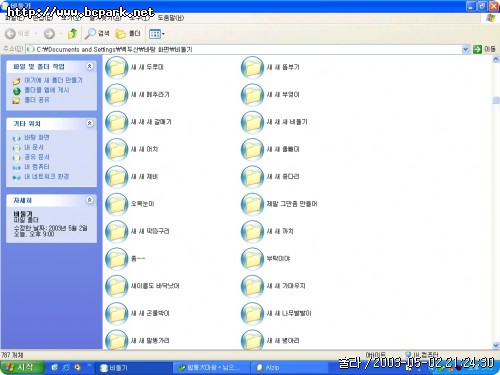Select the 새이름도 바닥났어 folder icon
This screenshot has width=500, height=375.
pyautogui.click(x=117, y=286)
